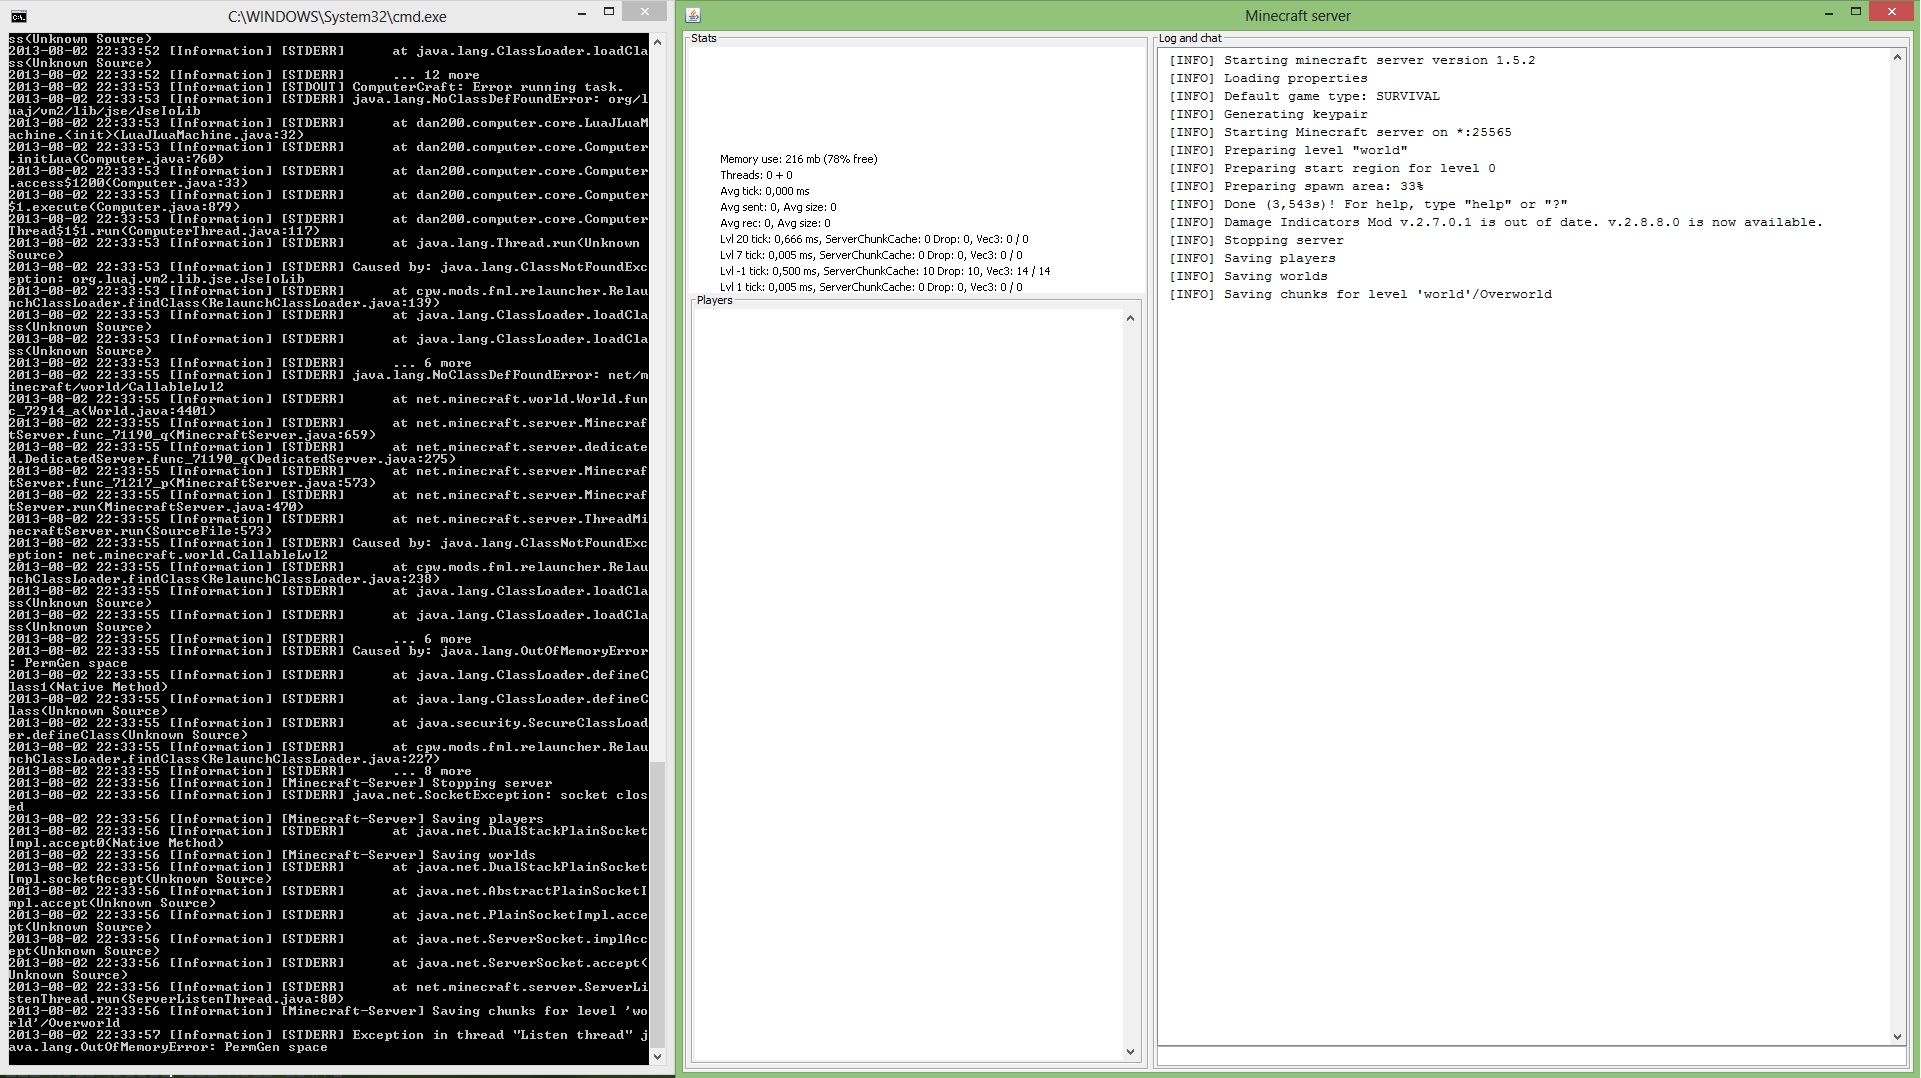
Task: Click the Log and chat scroll down arrow
Action: (x=1897, y=1037)
